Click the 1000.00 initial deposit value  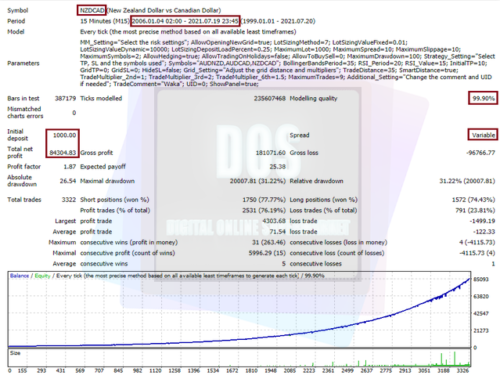[64, 135]
